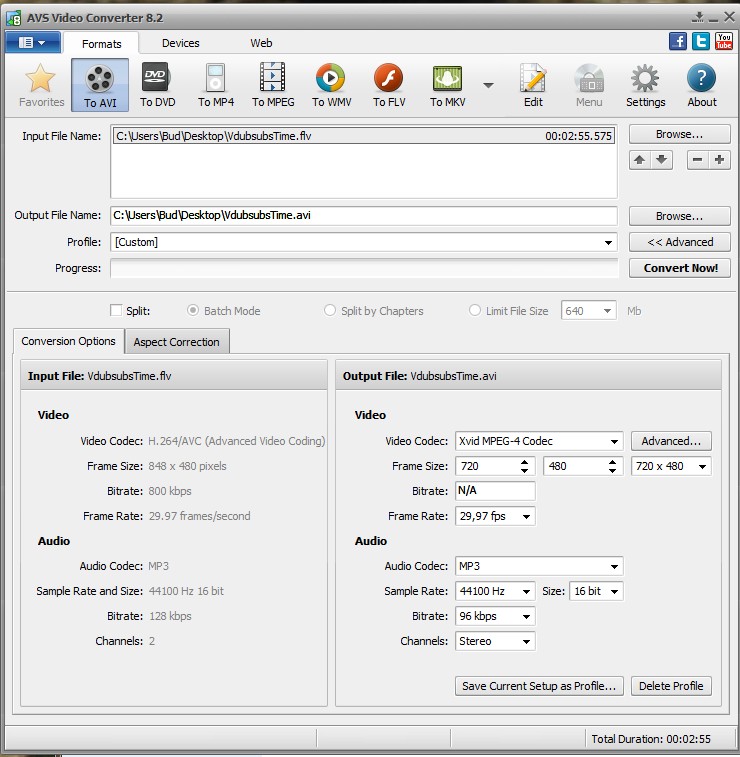Increase frame height 480 with up spinner

coord(612,462)
